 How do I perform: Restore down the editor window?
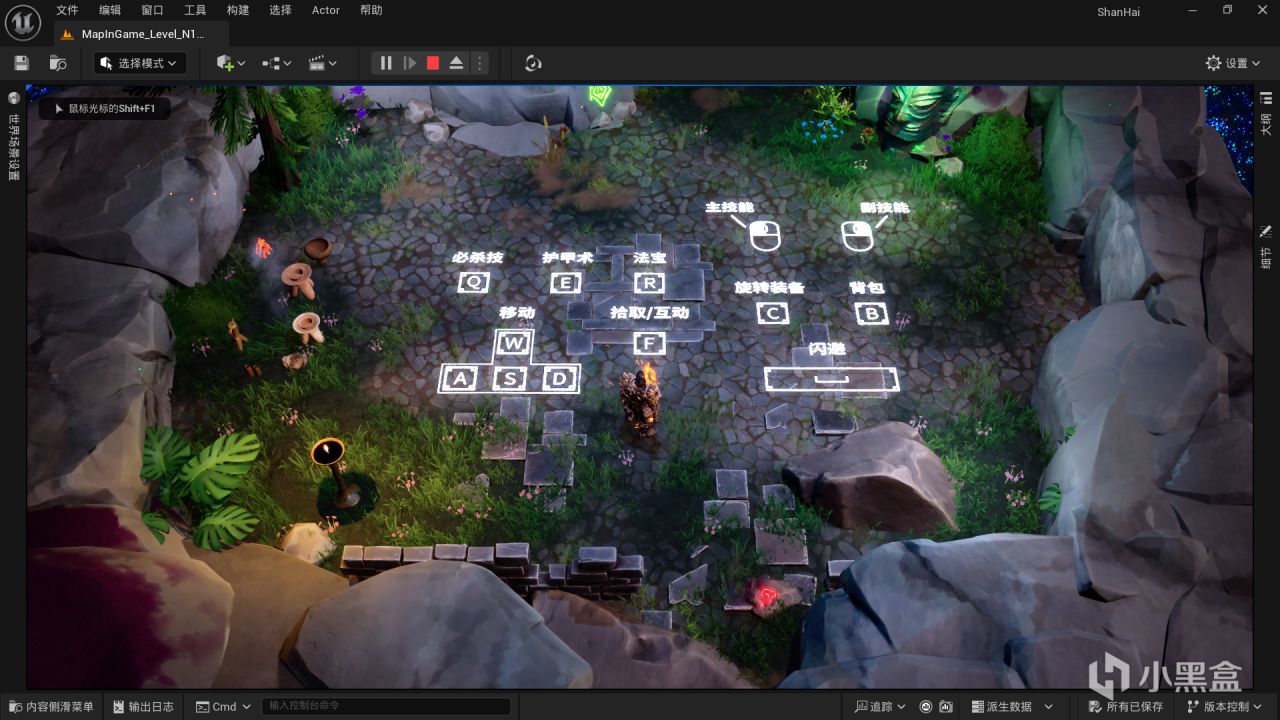pos(1228,10)
